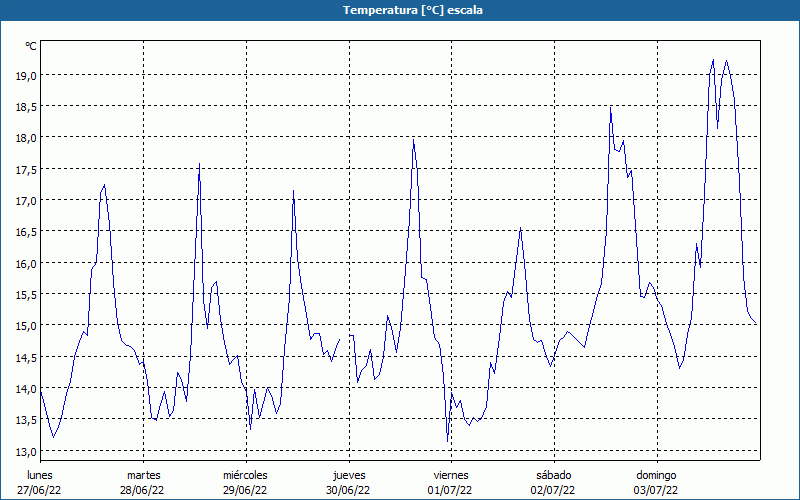Click the date 01/07/22

450,490
